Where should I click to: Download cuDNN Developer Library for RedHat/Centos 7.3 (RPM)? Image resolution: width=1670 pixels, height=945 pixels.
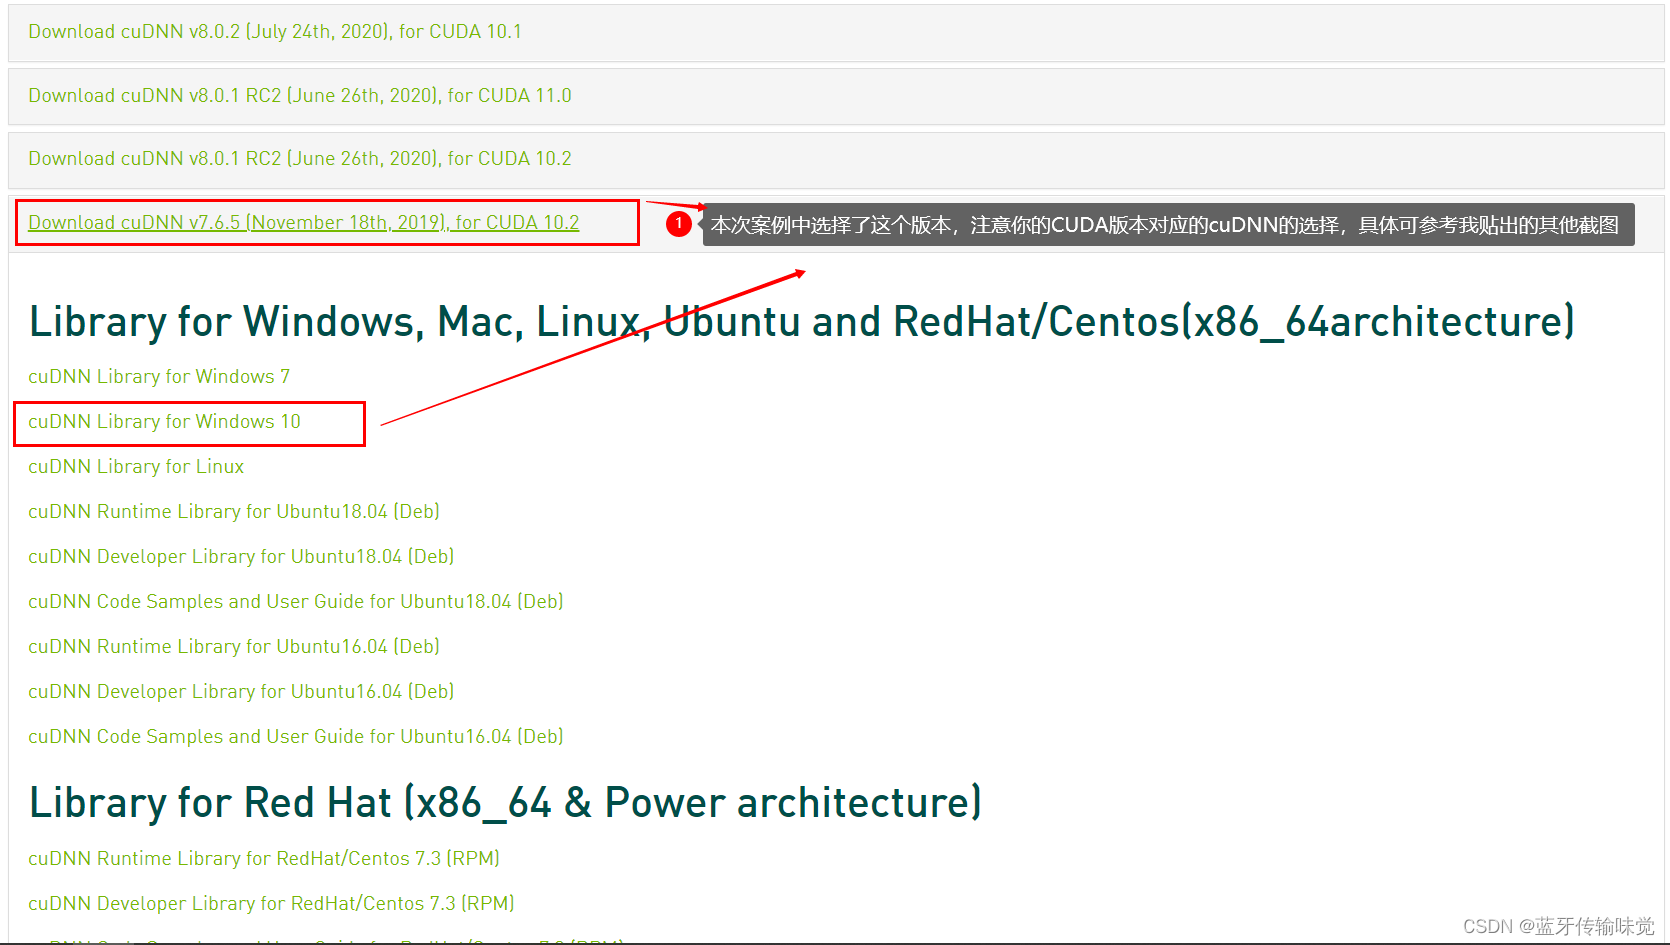(x=271, y=903)
